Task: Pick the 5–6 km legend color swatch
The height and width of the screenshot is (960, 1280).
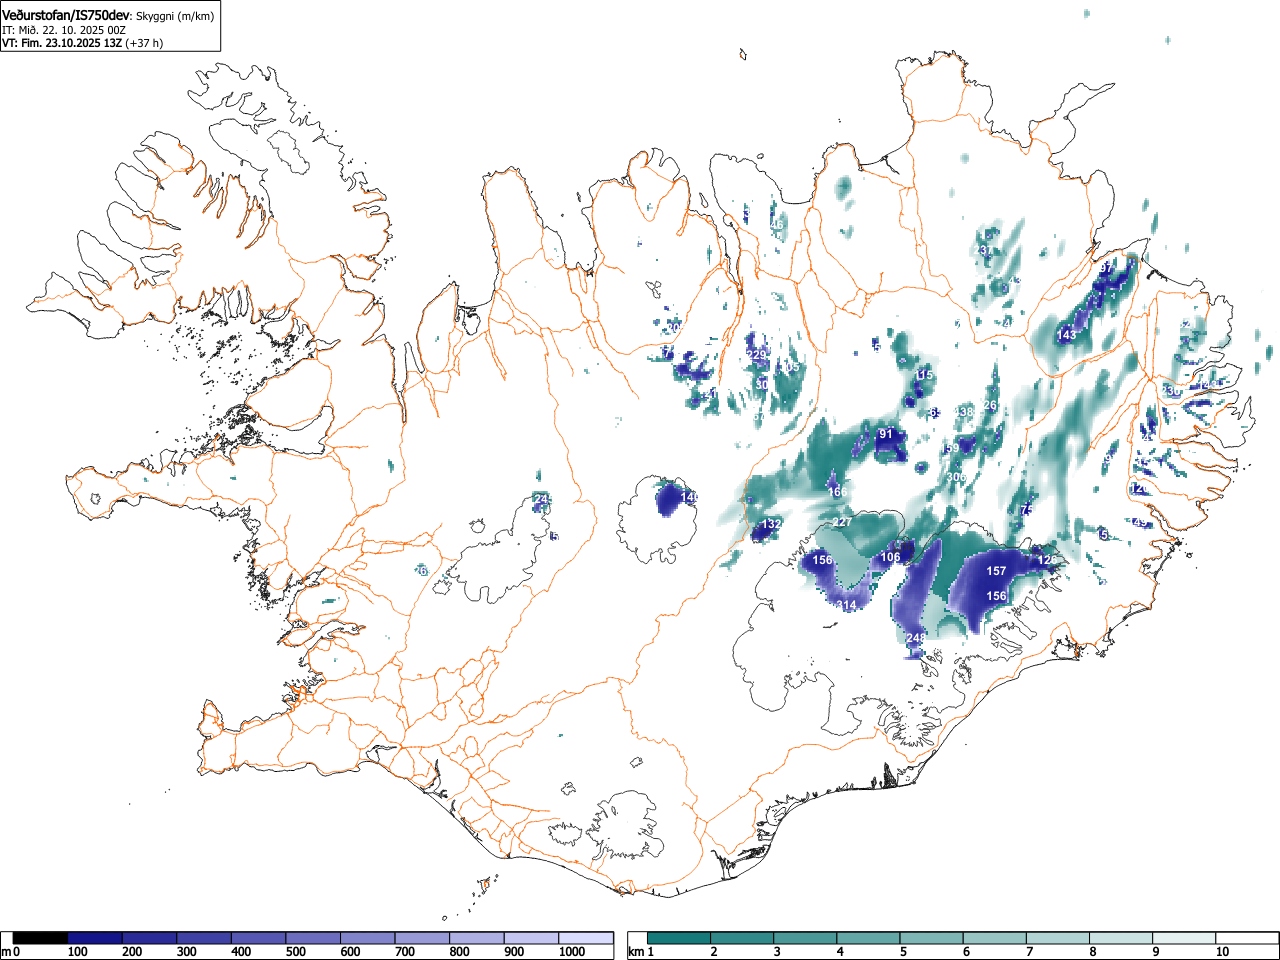Action: pos(932,938)
